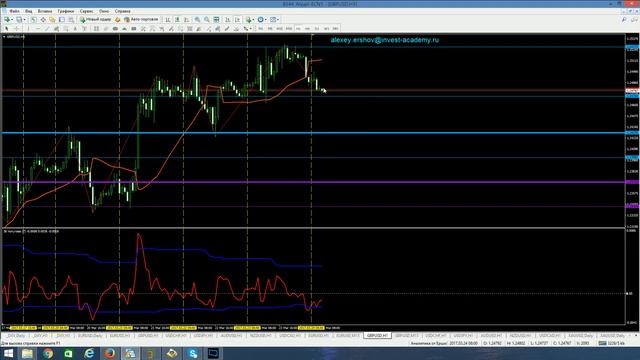Select the Text Label (T) tool
Image resolution: width=640 pixels, height=360 pixels.
(84, 29)
